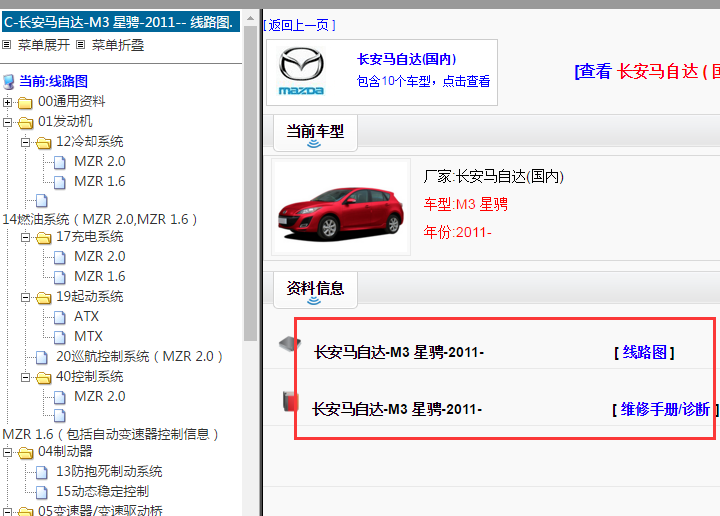The height and width of the screenshot is (516, 720).
Task: Click the 查看 长安马自达 header link
Action: (647, 71)
